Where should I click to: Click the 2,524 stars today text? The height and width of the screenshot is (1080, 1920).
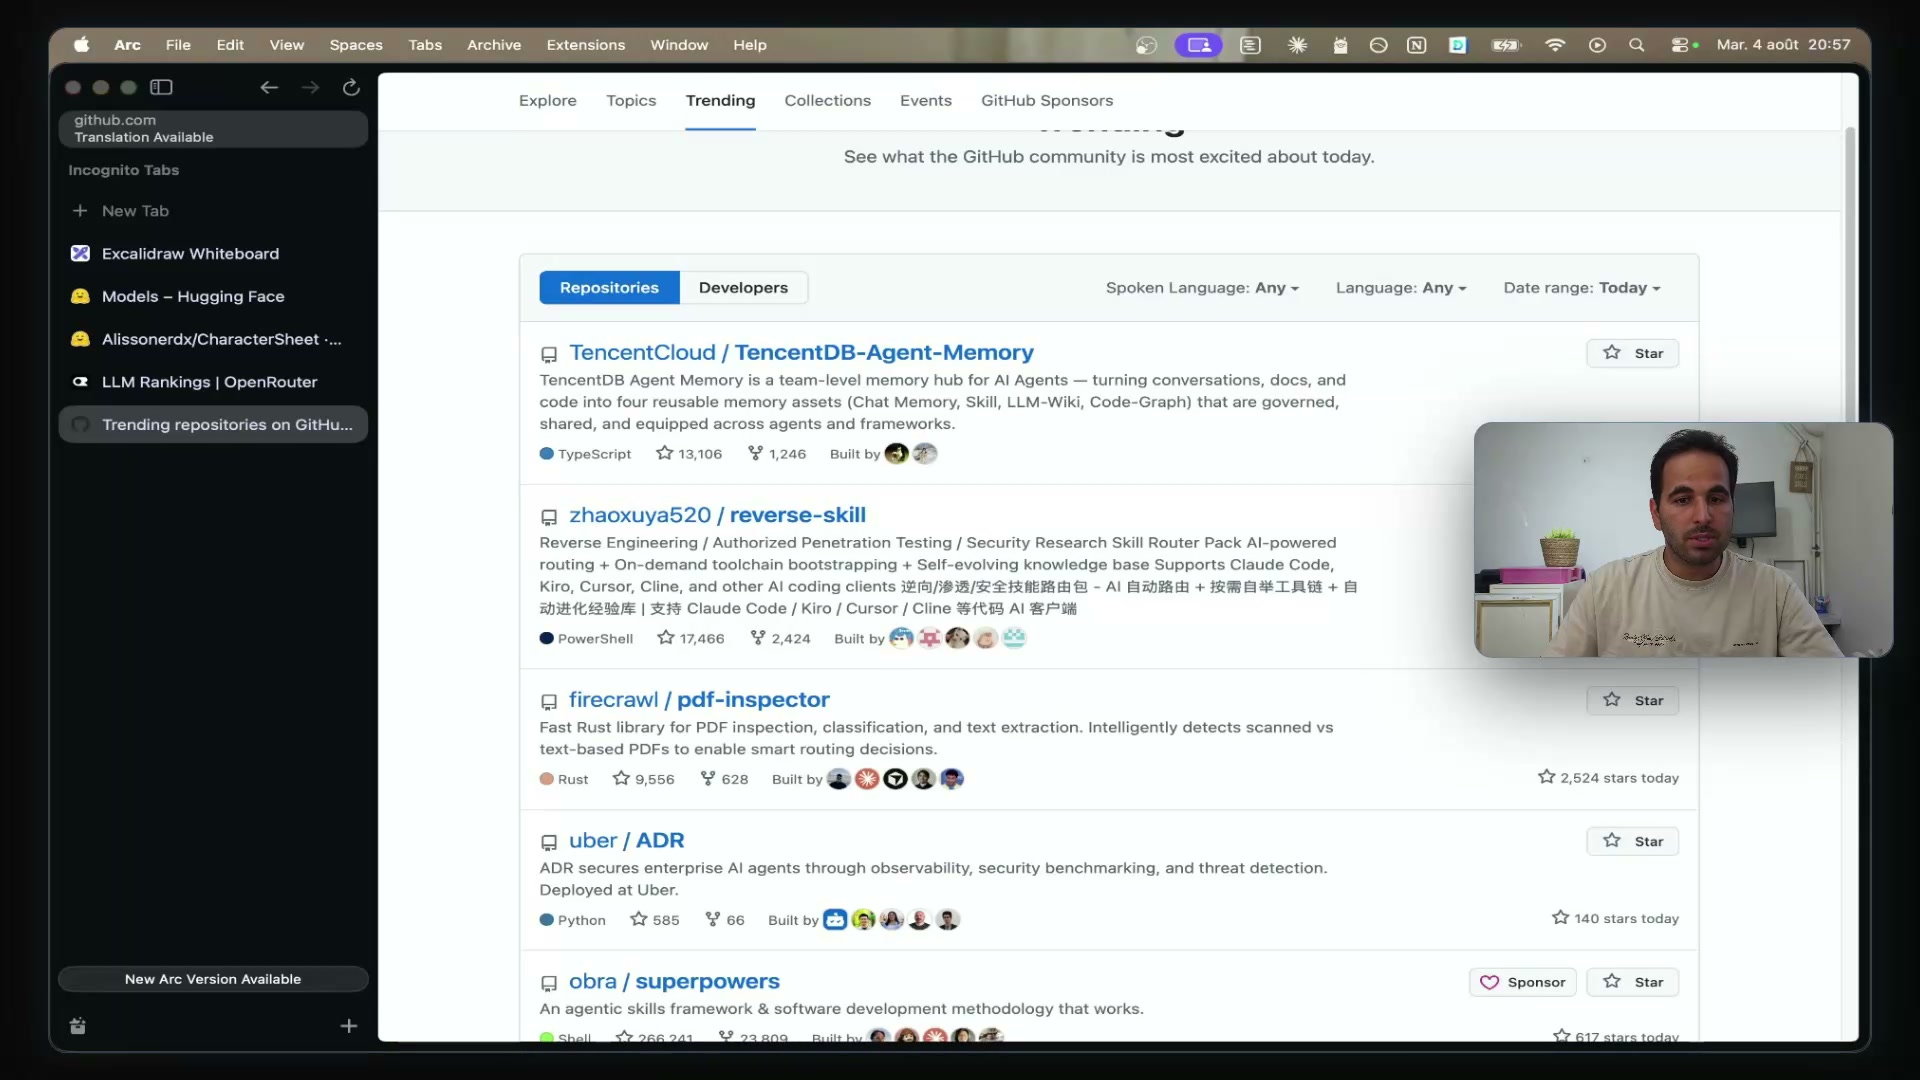tap(1619, 778)
